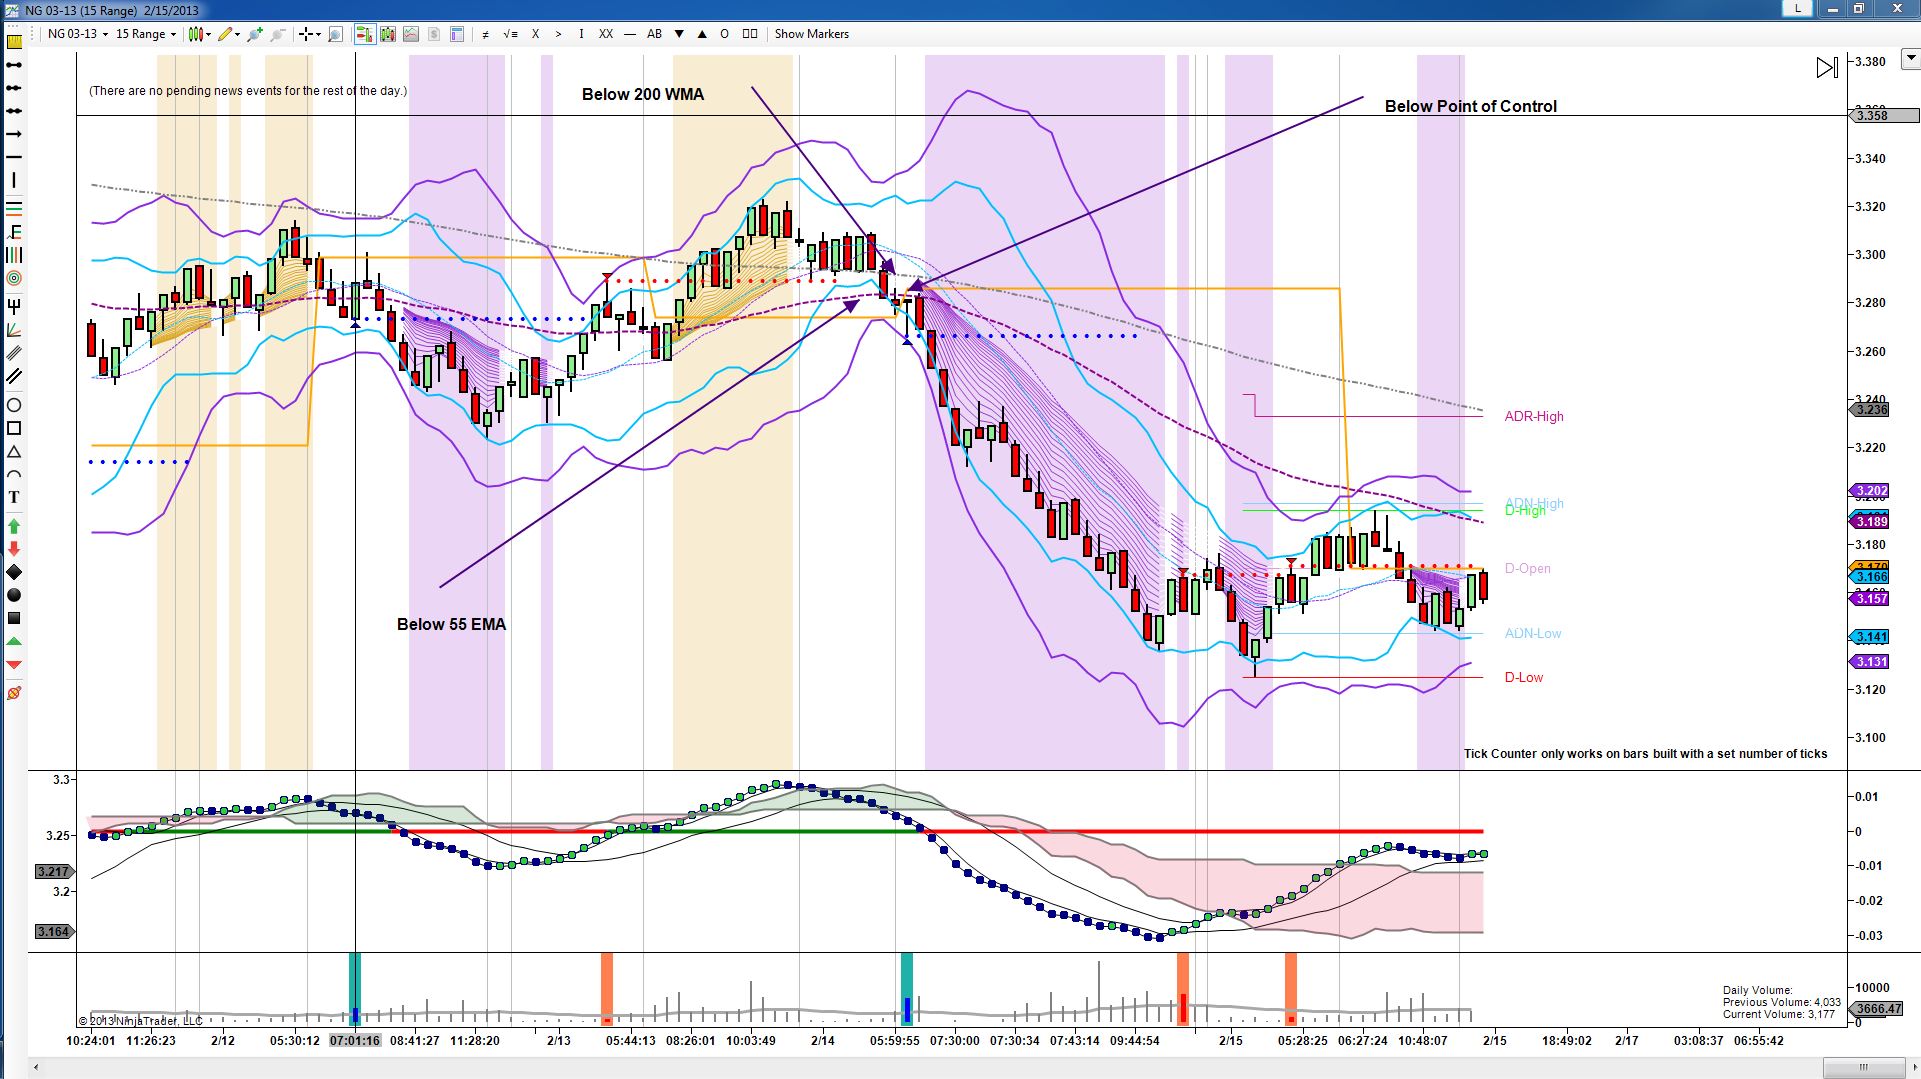Open the indicators chart icon
Image resolution: width=1921 pixels, height=1079 pixels.
411,34
